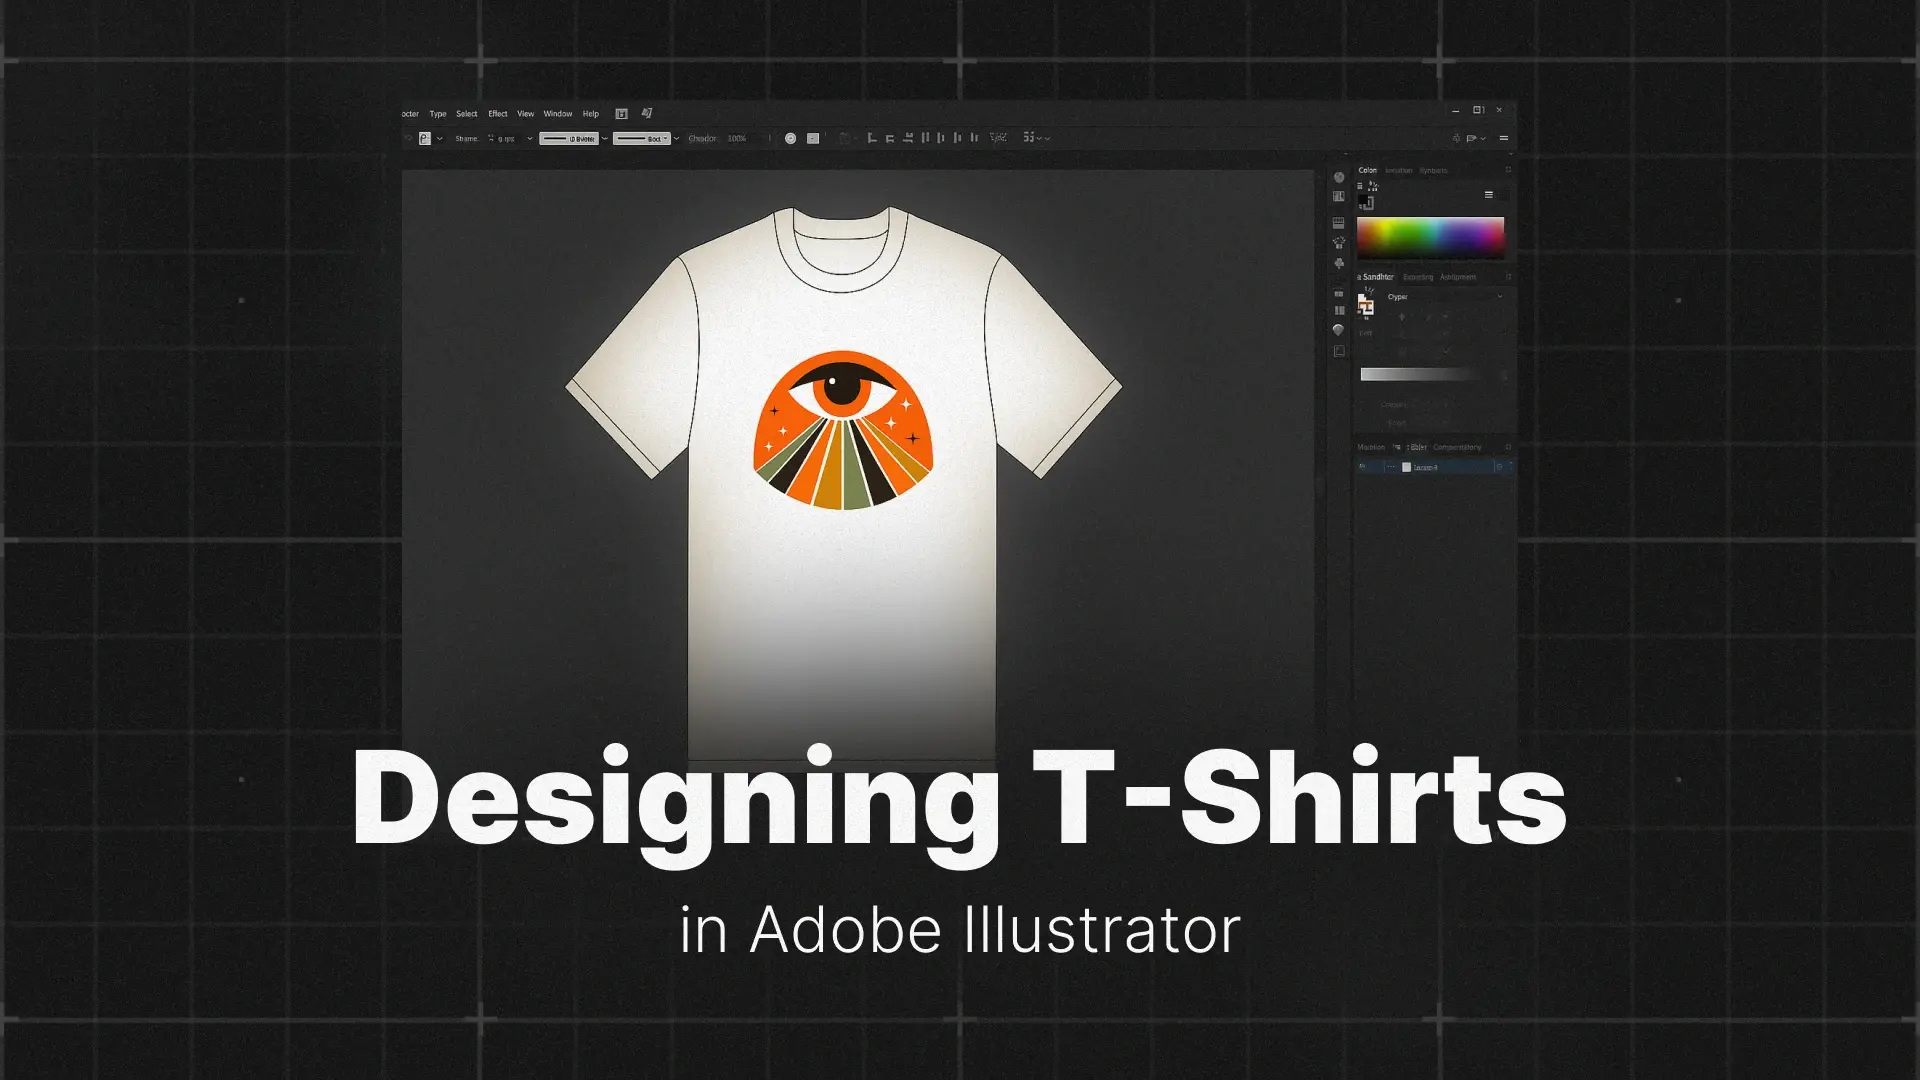Click the gradient fill thumbnail
Image resolution: width=1920 pixels, height=1080 pixels.
[x=1365, y=305]
